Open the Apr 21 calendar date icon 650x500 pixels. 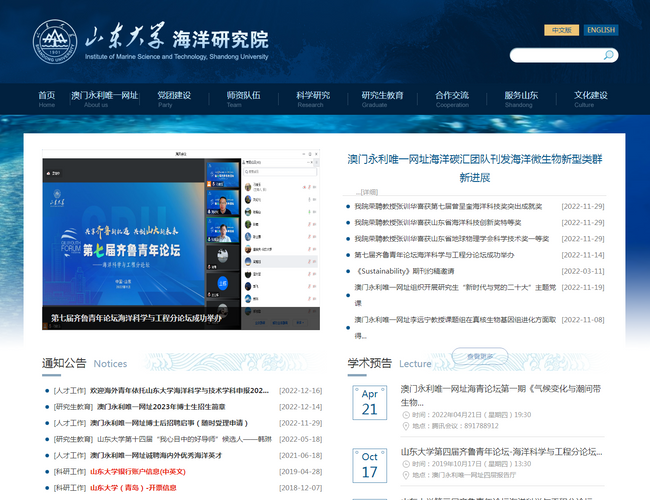pyautogui.click(x=370, y=402)
